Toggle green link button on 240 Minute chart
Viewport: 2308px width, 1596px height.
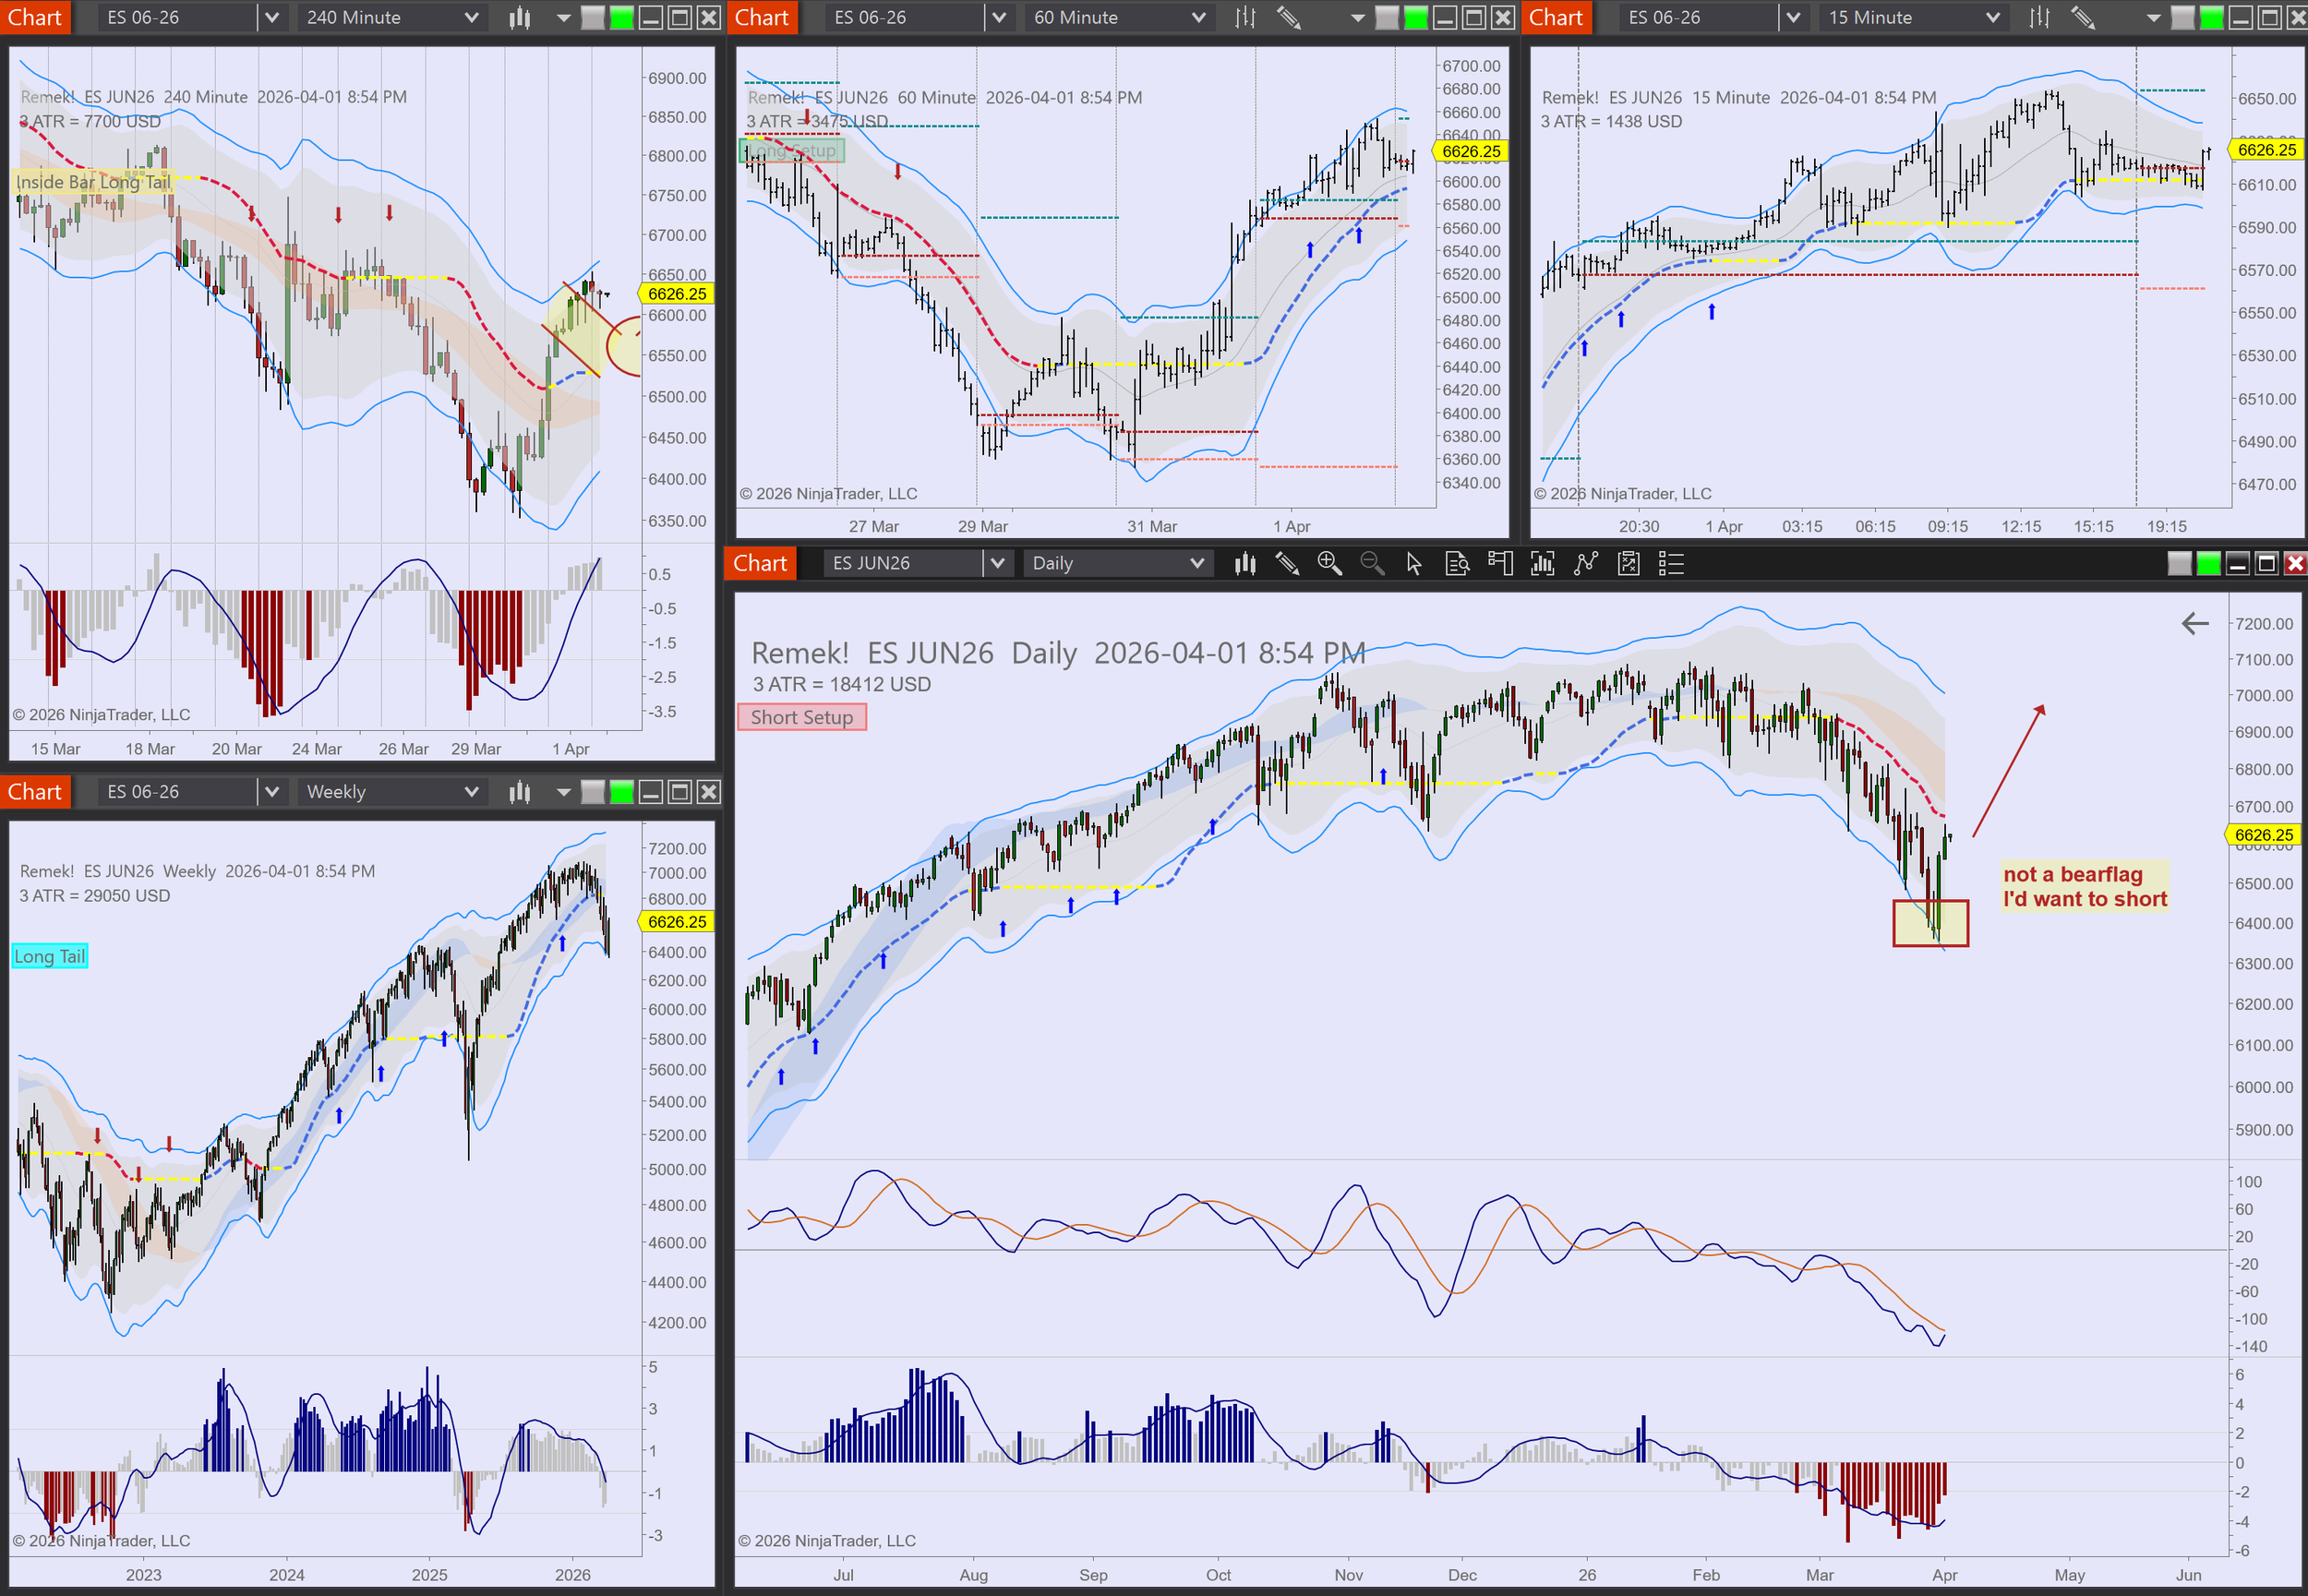(622, 17)
